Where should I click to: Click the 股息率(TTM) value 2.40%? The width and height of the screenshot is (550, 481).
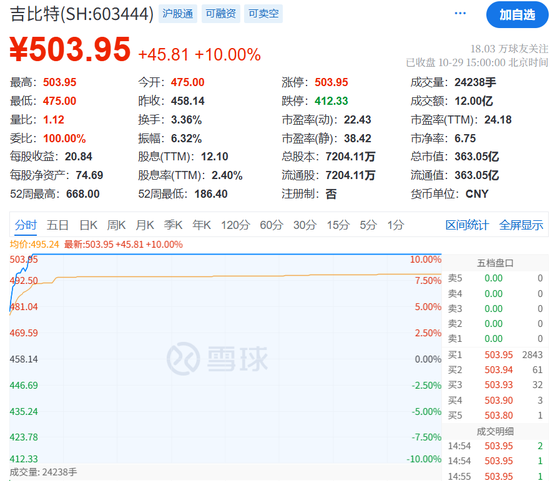click(227, 175)
